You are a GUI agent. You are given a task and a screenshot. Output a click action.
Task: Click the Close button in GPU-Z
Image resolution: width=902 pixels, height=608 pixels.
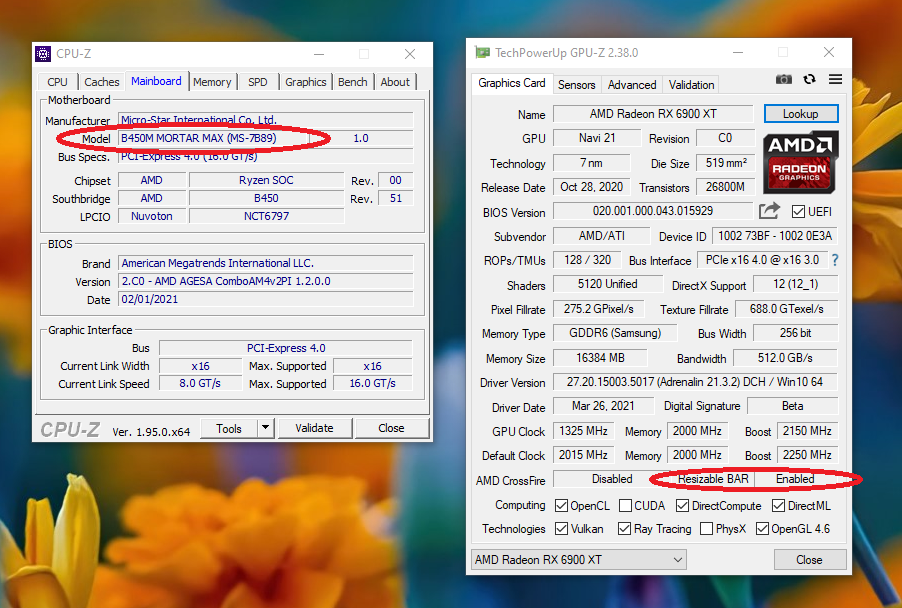[x=809, y=560]
